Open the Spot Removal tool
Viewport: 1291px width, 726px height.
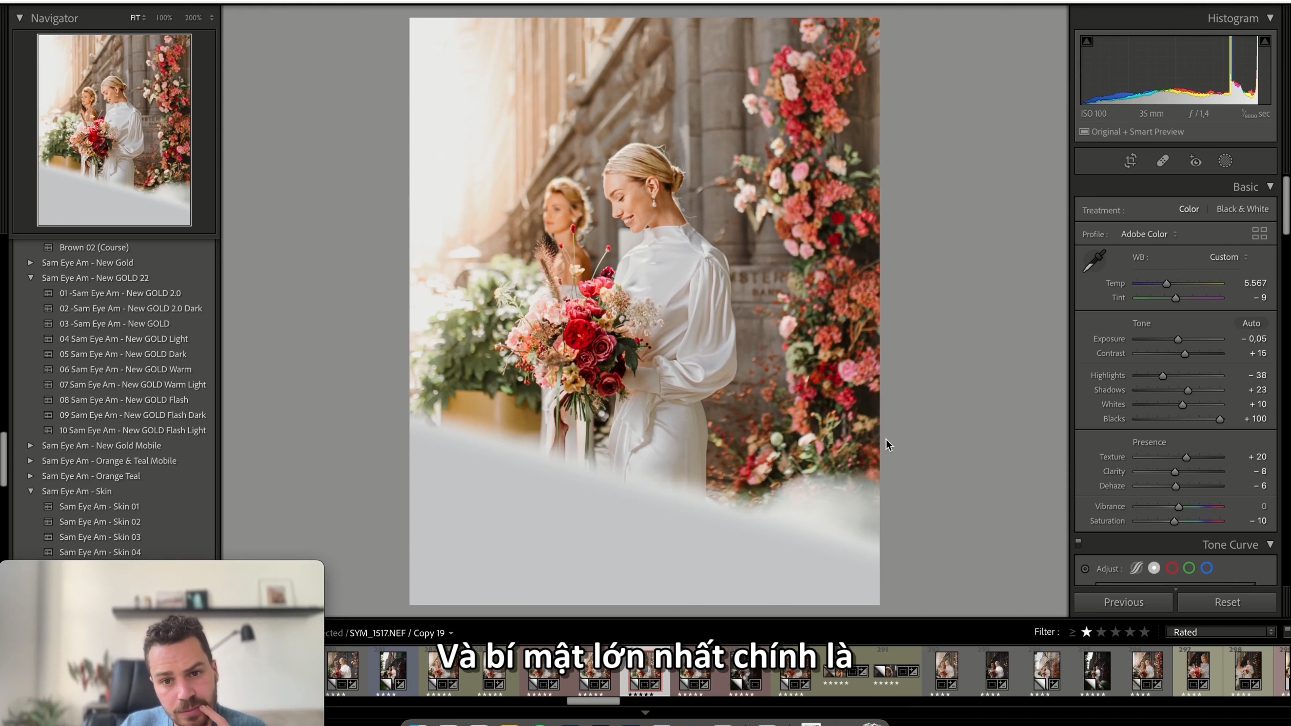pos(1162,160)
